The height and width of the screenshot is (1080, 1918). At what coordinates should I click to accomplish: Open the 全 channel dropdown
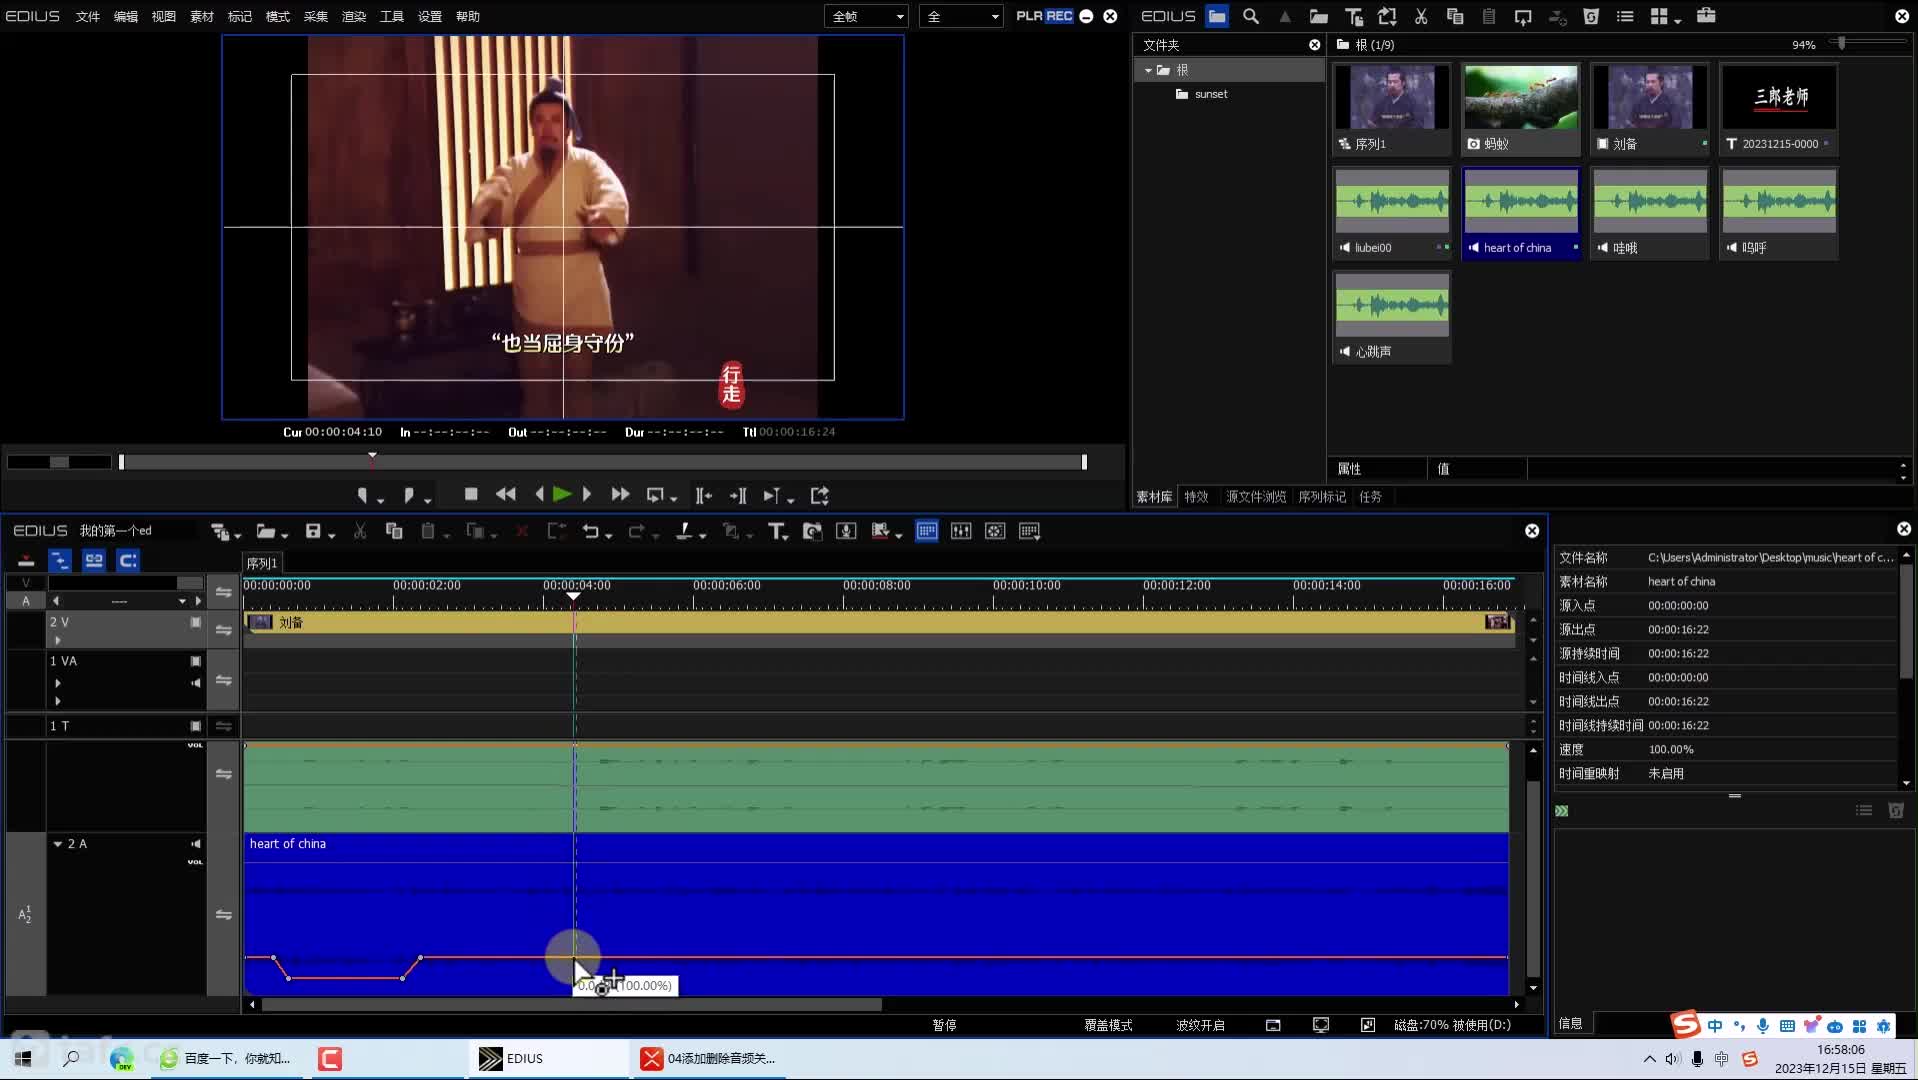coord(961,16)
